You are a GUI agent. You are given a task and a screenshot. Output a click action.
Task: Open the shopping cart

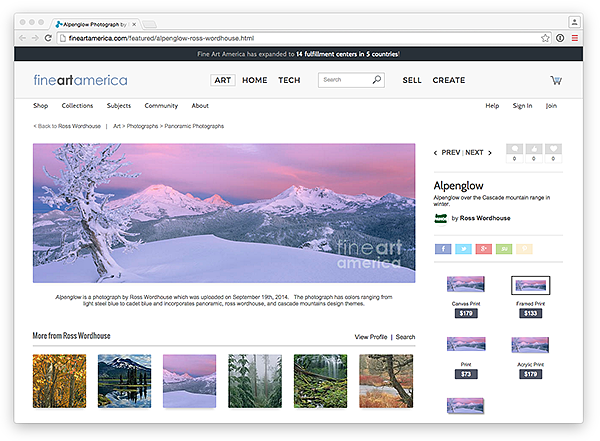pyautogui.click(x=555, y=80)
